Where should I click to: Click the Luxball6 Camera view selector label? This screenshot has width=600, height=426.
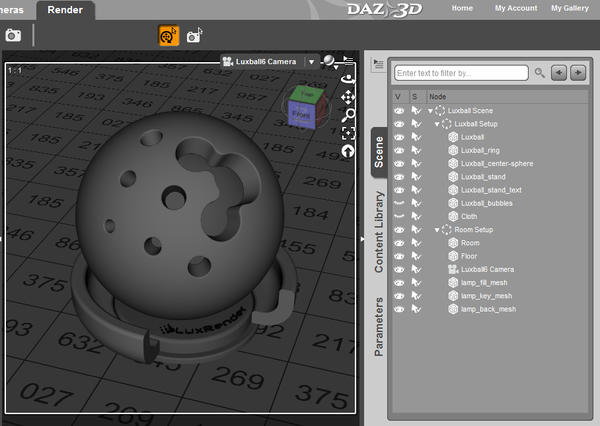tap(266, 62)
